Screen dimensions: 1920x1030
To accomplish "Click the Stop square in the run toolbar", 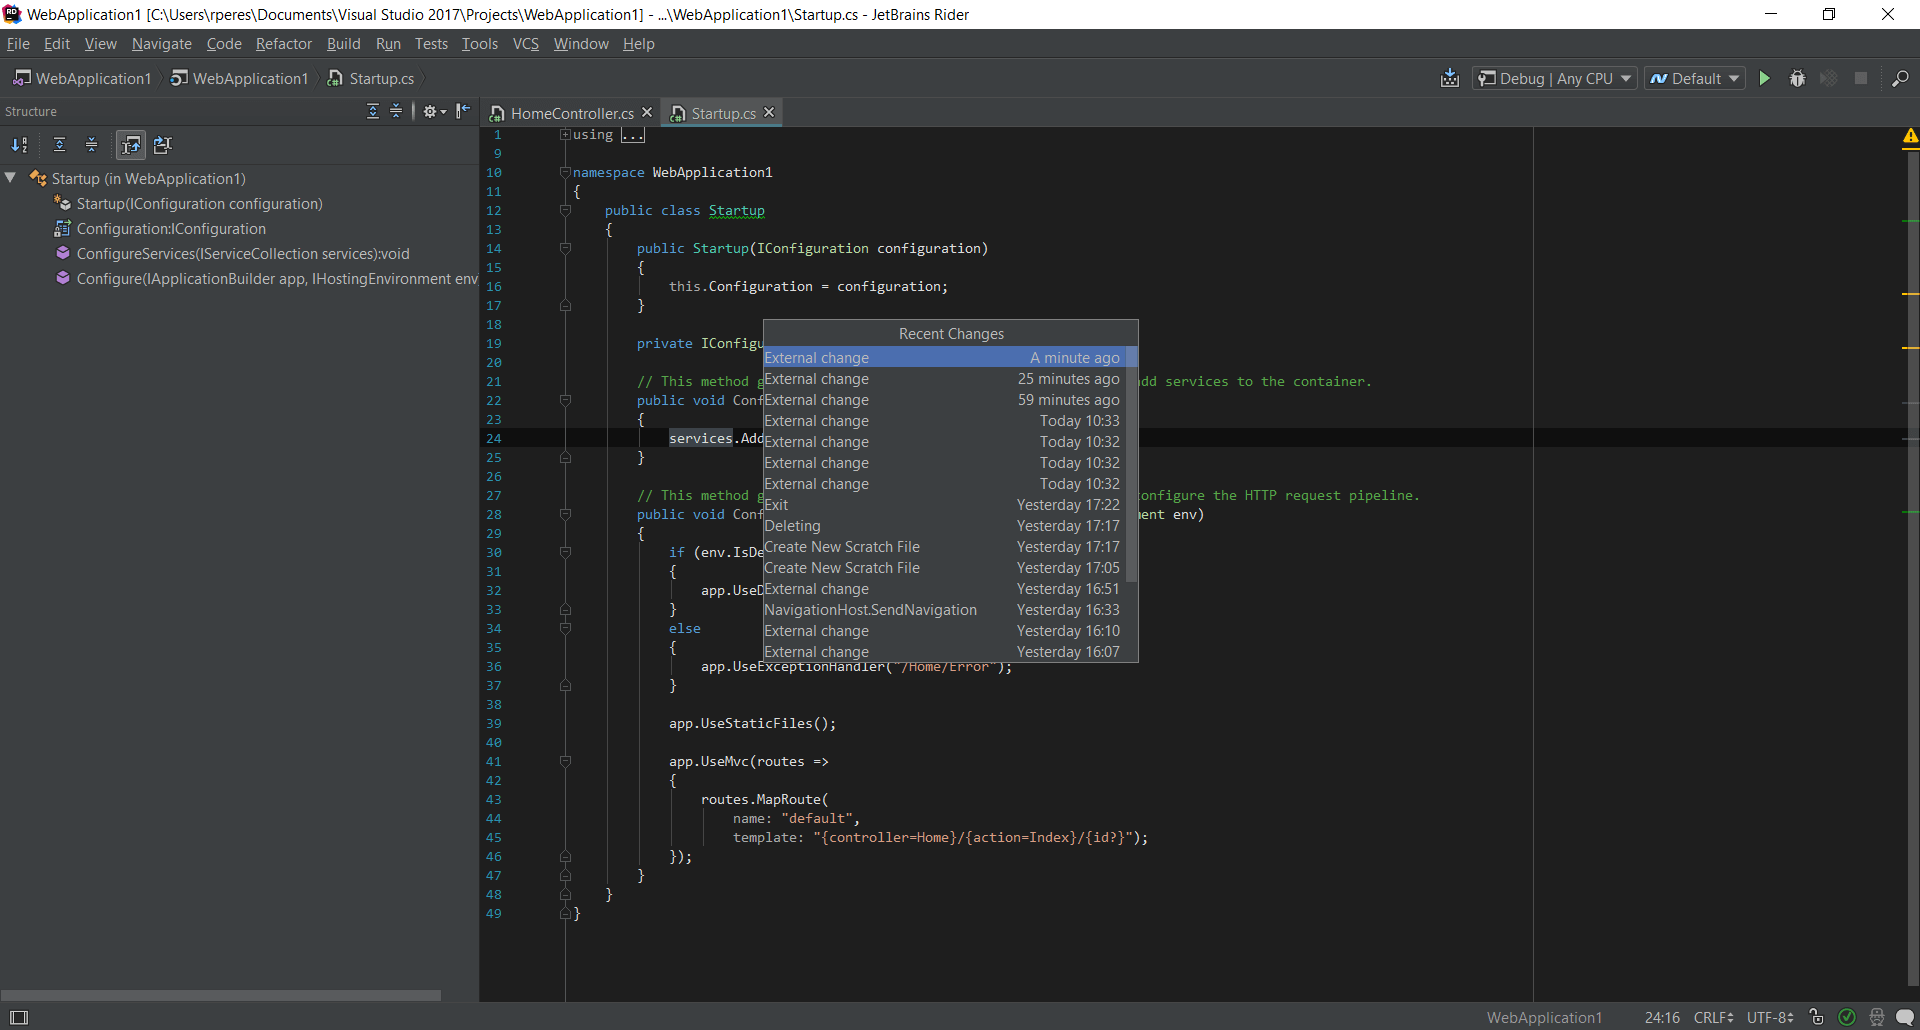I will [1861, 78].
